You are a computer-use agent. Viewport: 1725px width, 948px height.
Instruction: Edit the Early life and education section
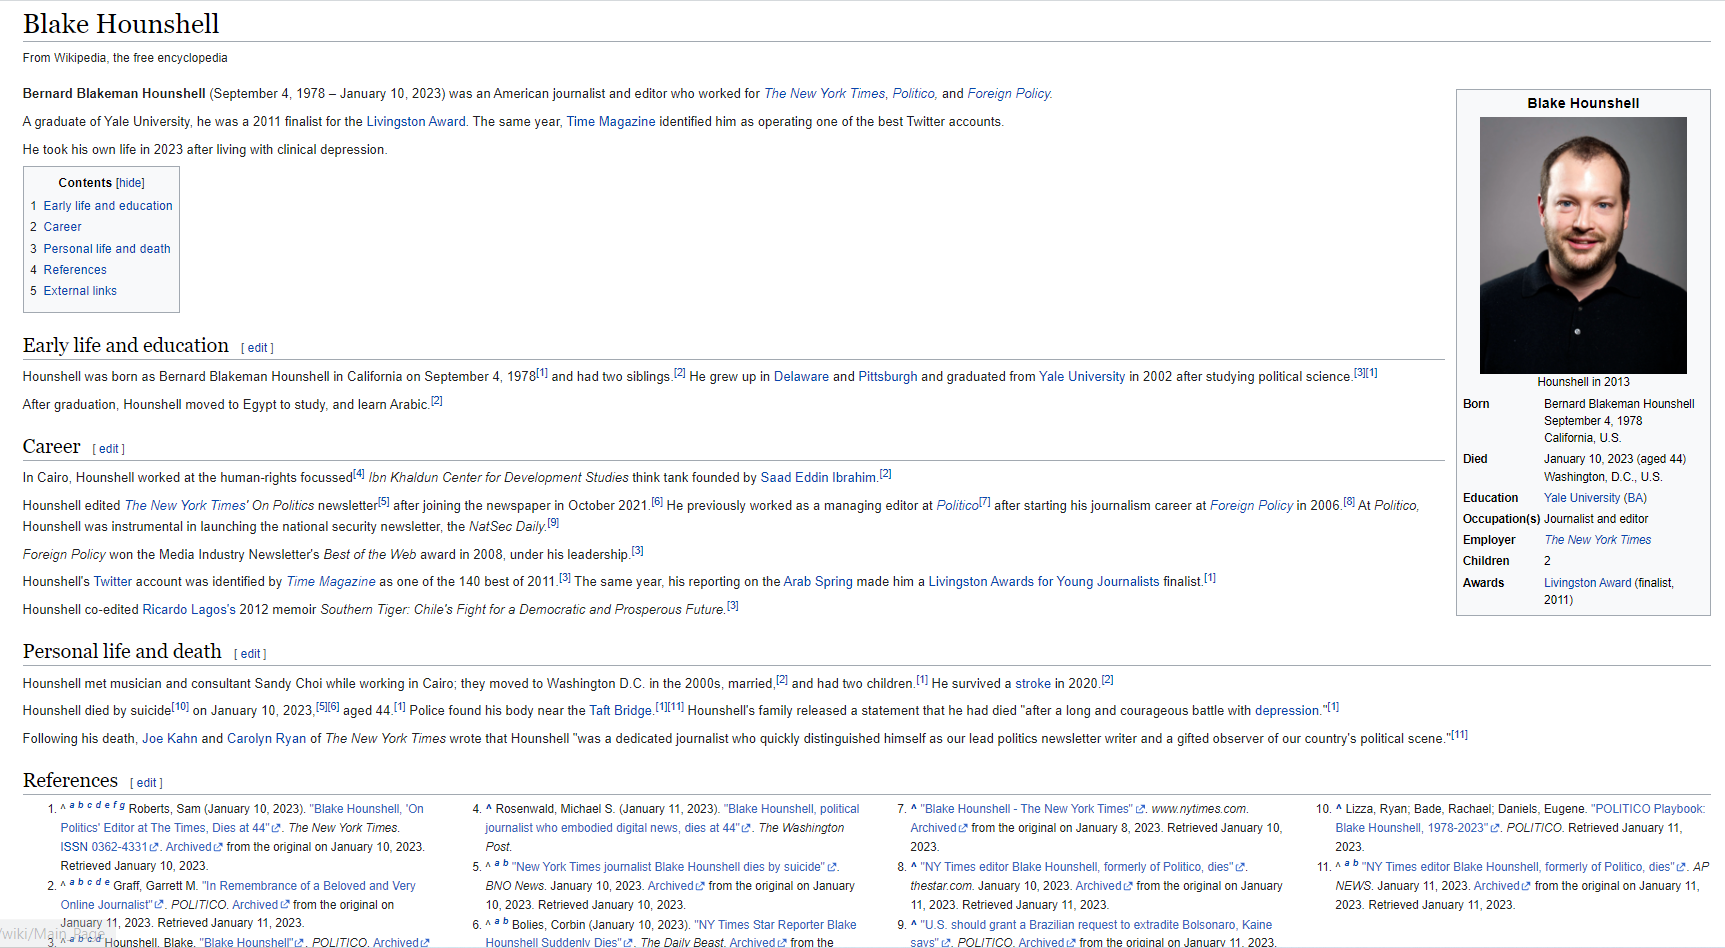click(x=258, y=348)
